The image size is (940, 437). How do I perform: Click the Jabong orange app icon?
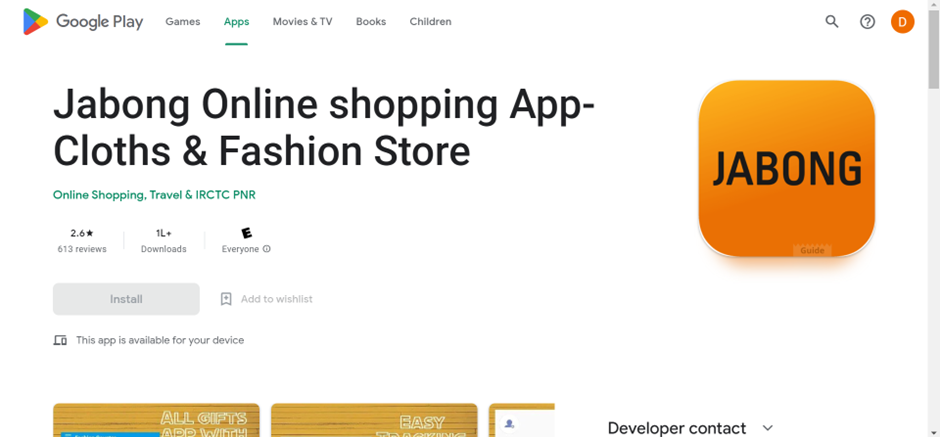pyautogui.click(x=787, y=168)
